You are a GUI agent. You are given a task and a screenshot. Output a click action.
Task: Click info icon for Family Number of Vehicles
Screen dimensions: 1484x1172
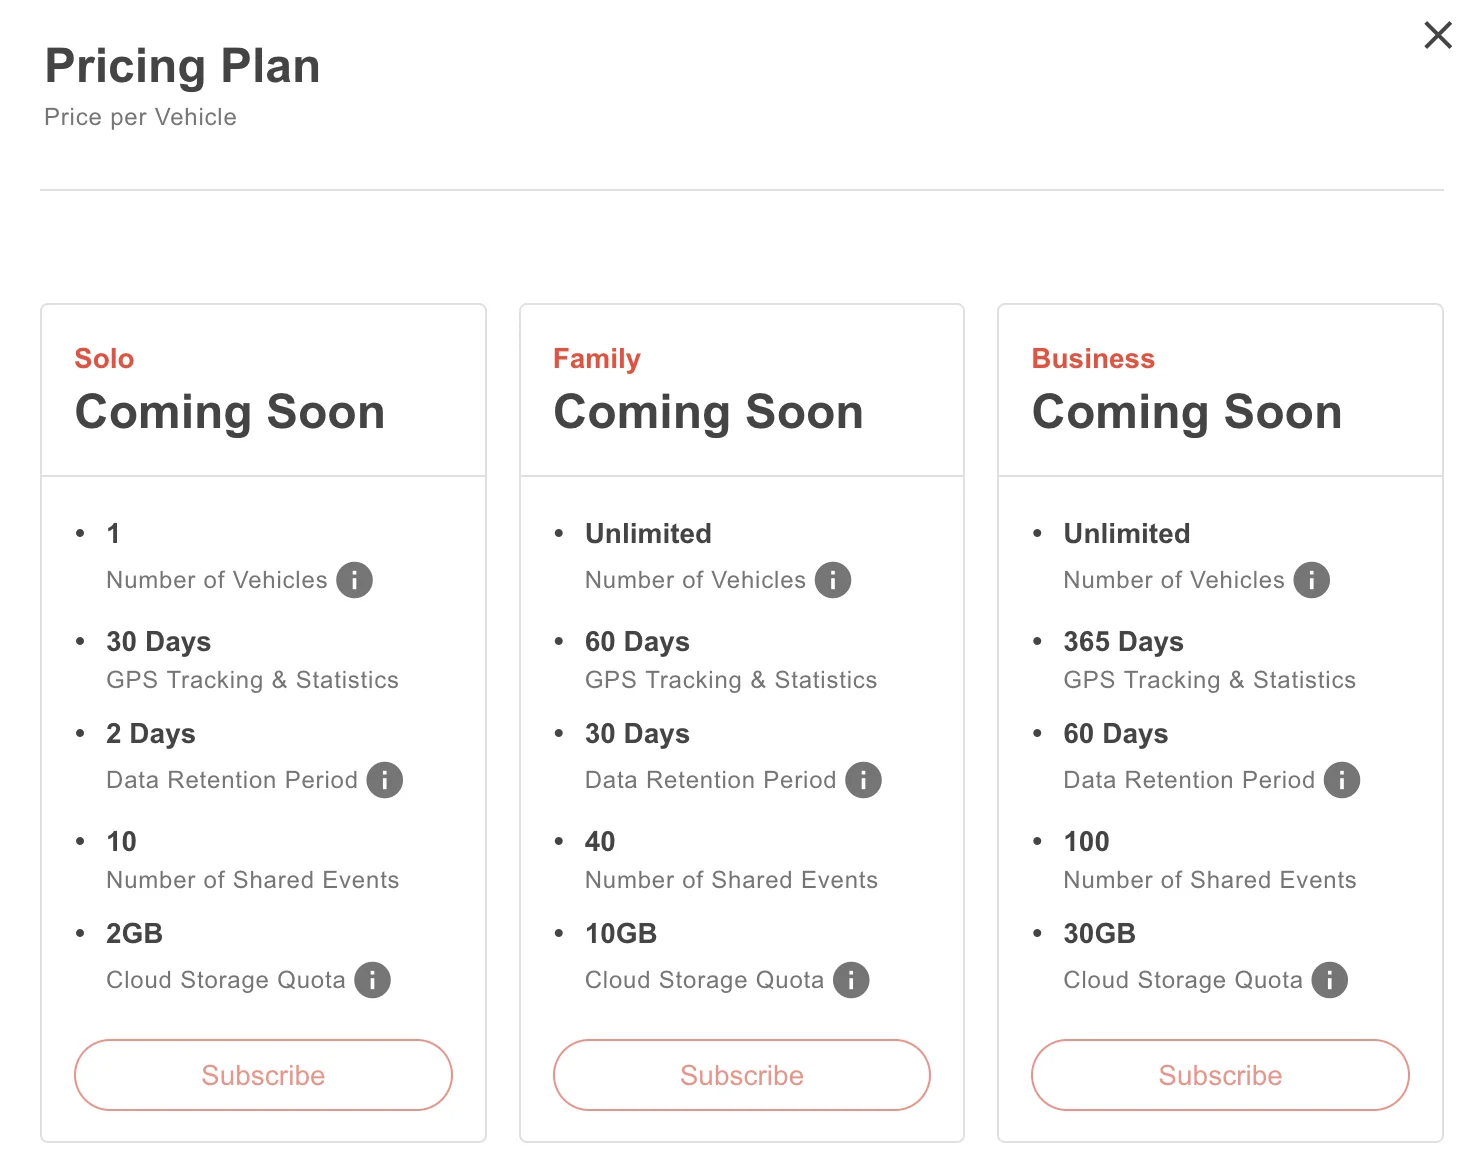point(833,580)
